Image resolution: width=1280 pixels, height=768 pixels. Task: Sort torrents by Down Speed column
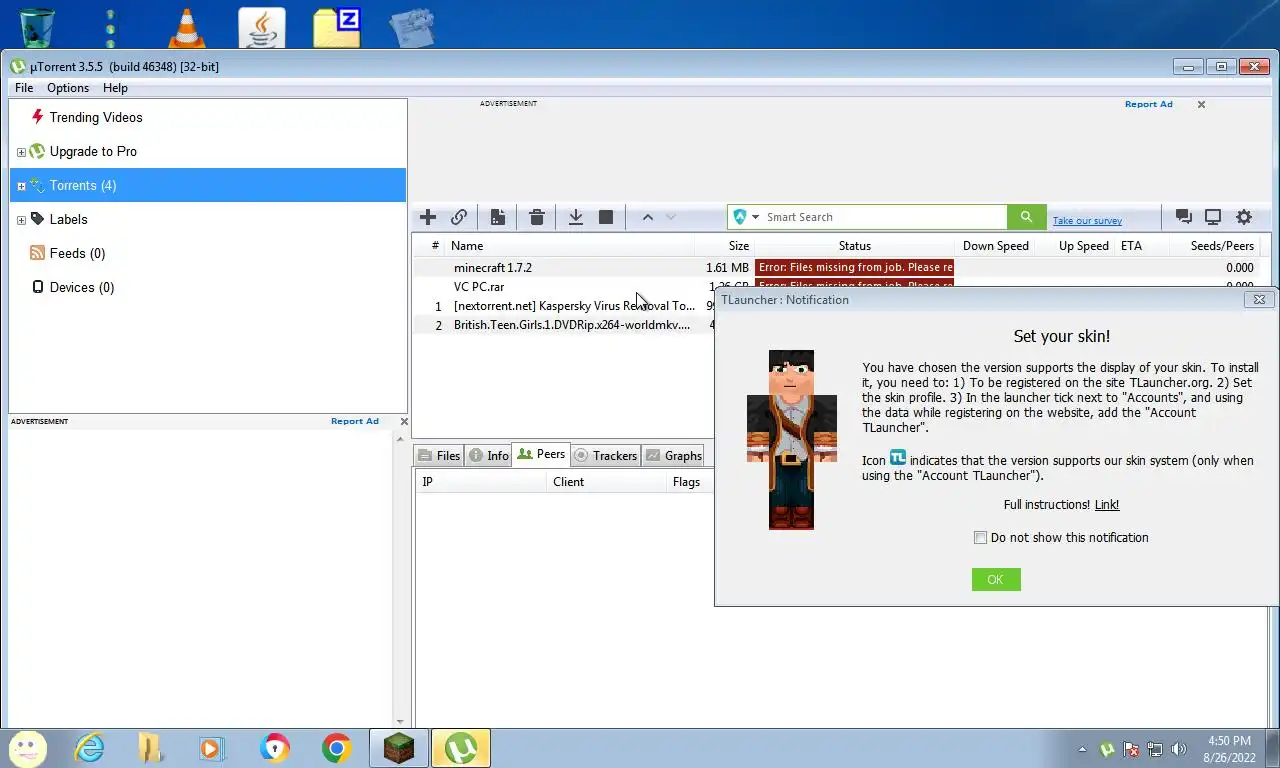(x=996, y=246)
